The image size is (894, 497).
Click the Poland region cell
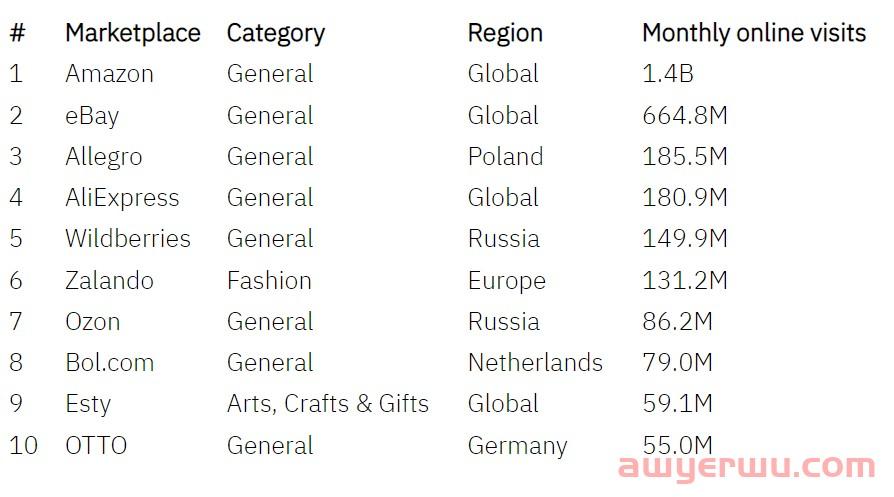click(505, 157)
